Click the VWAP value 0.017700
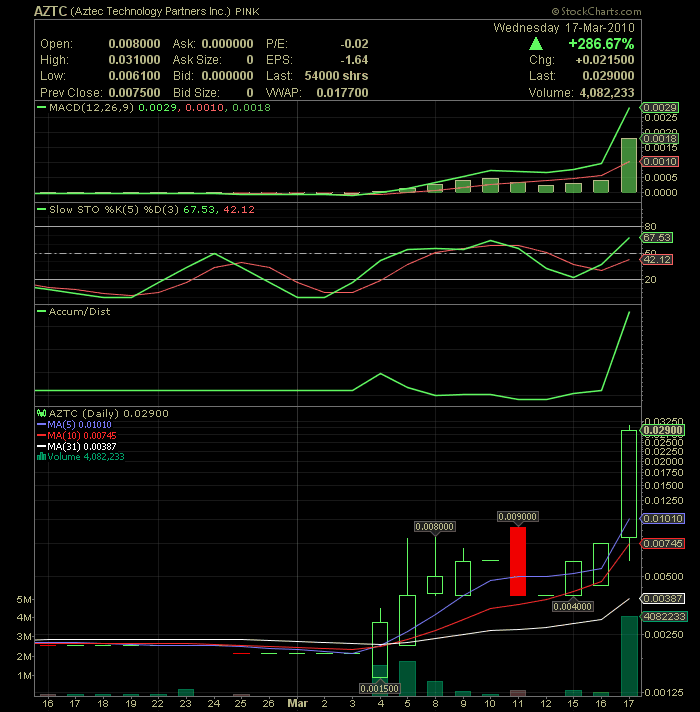700x712 pixels. pos(342,93)
